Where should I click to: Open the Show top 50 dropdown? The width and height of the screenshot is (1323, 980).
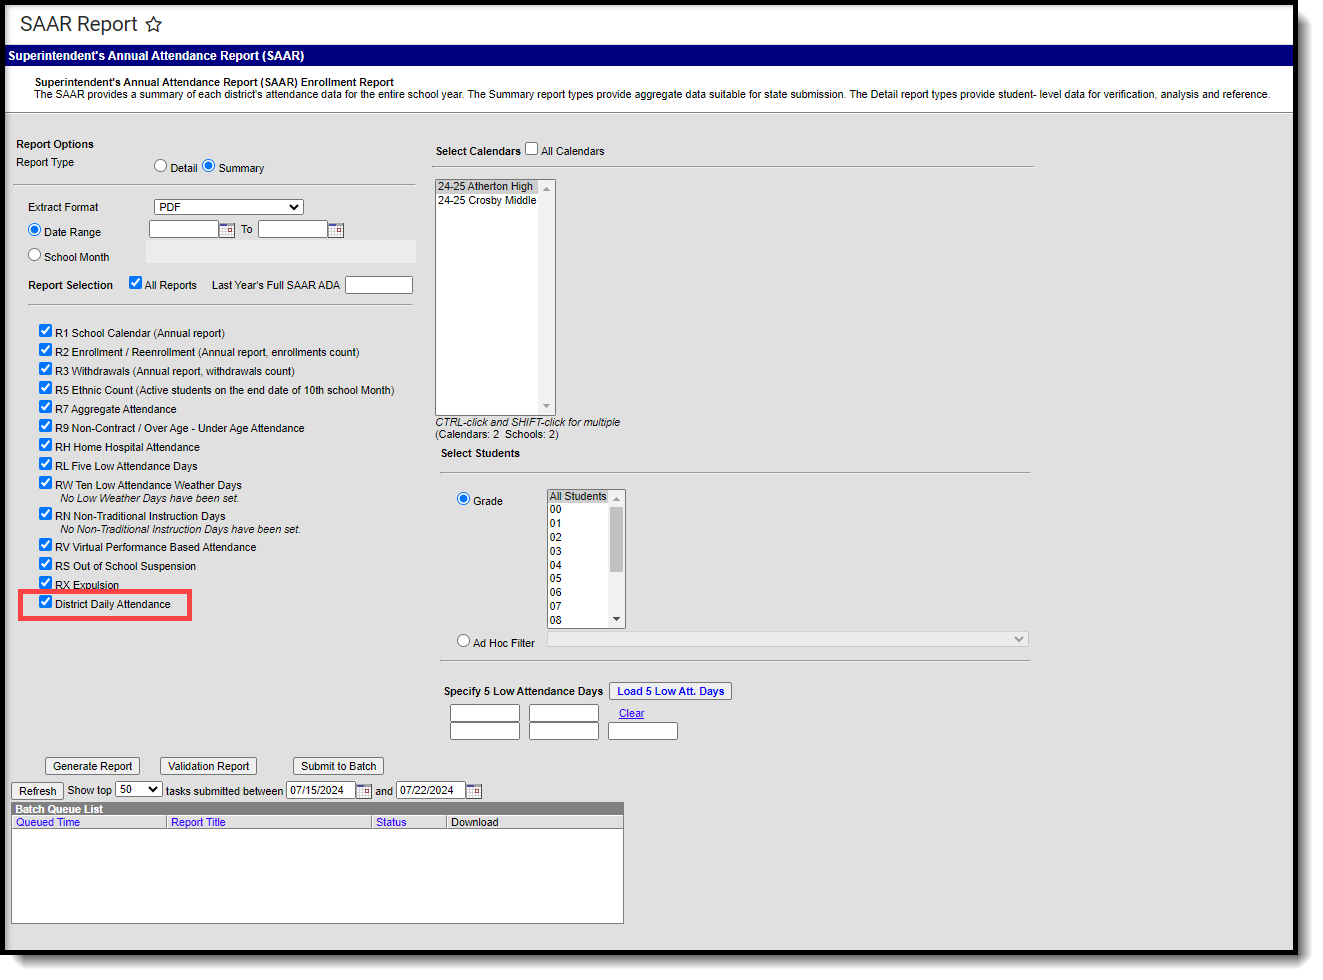(139, 790)
